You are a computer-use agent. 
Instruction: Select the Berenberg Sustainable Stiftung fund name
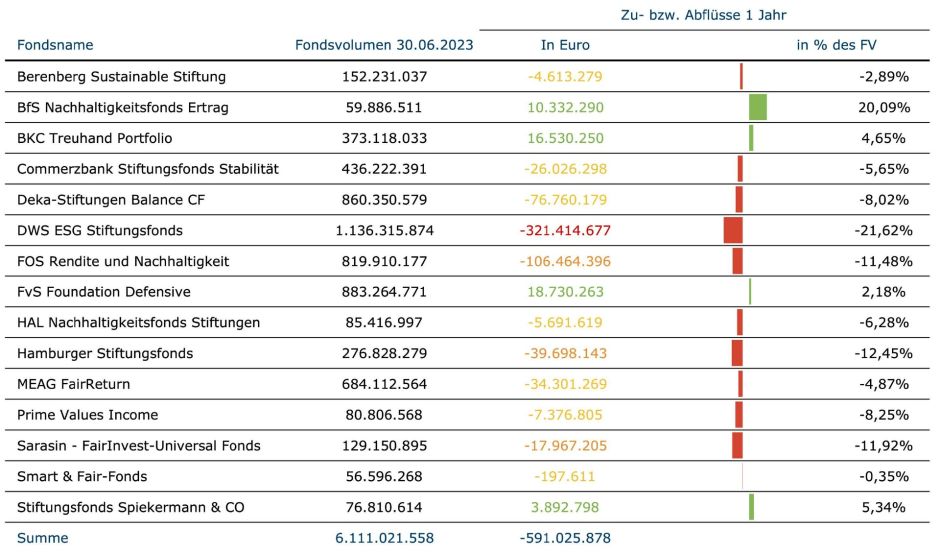[122, 76]
